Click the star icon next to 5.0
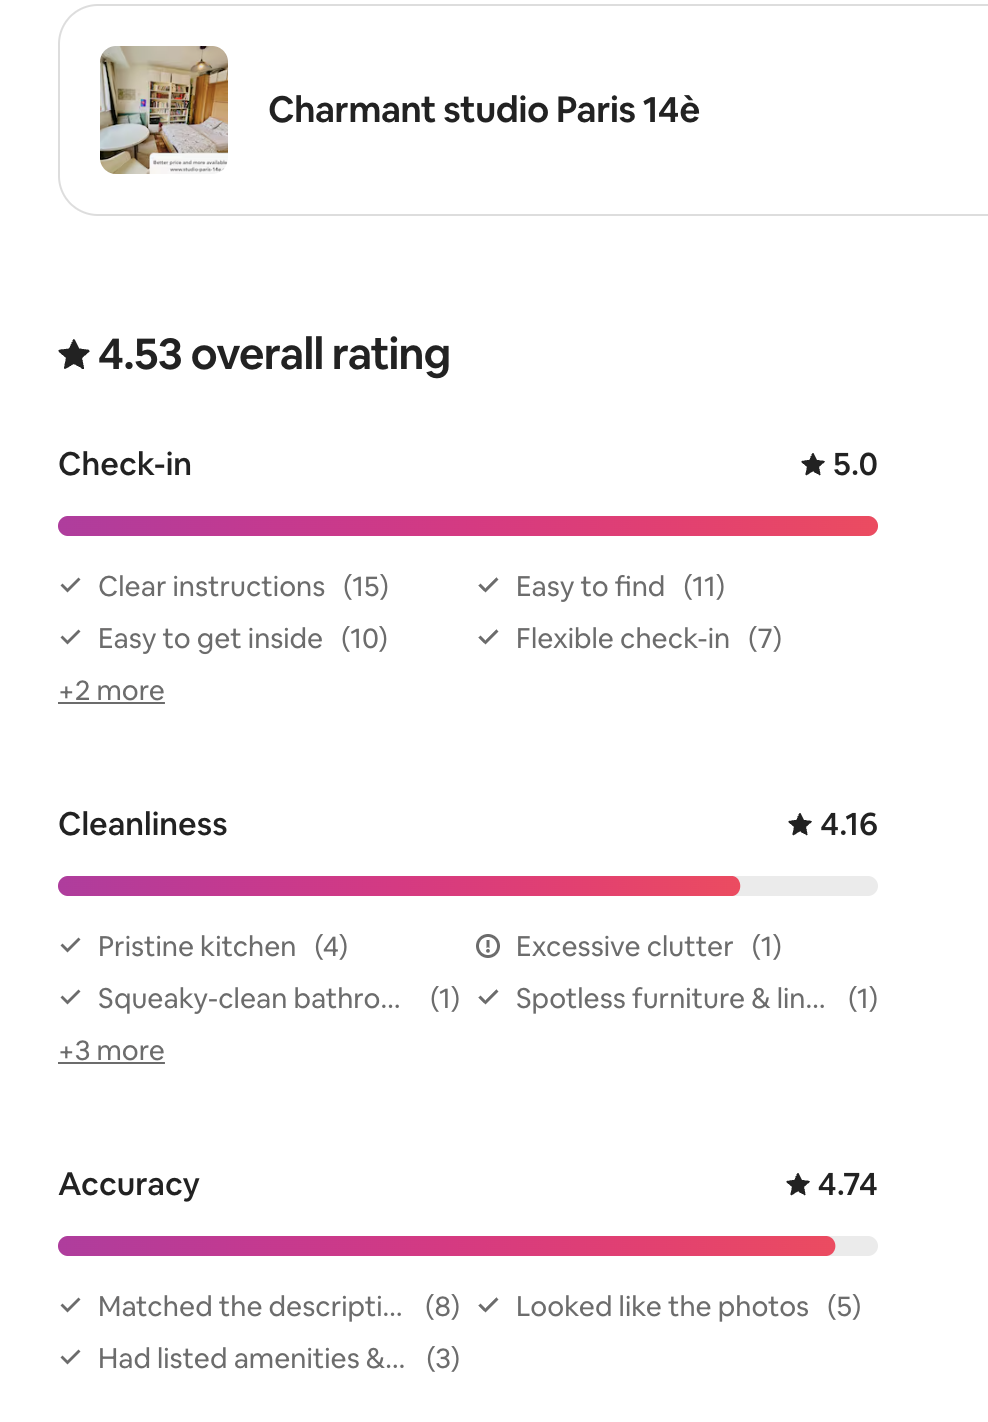The image size is (988, 1422). (813, 464)
